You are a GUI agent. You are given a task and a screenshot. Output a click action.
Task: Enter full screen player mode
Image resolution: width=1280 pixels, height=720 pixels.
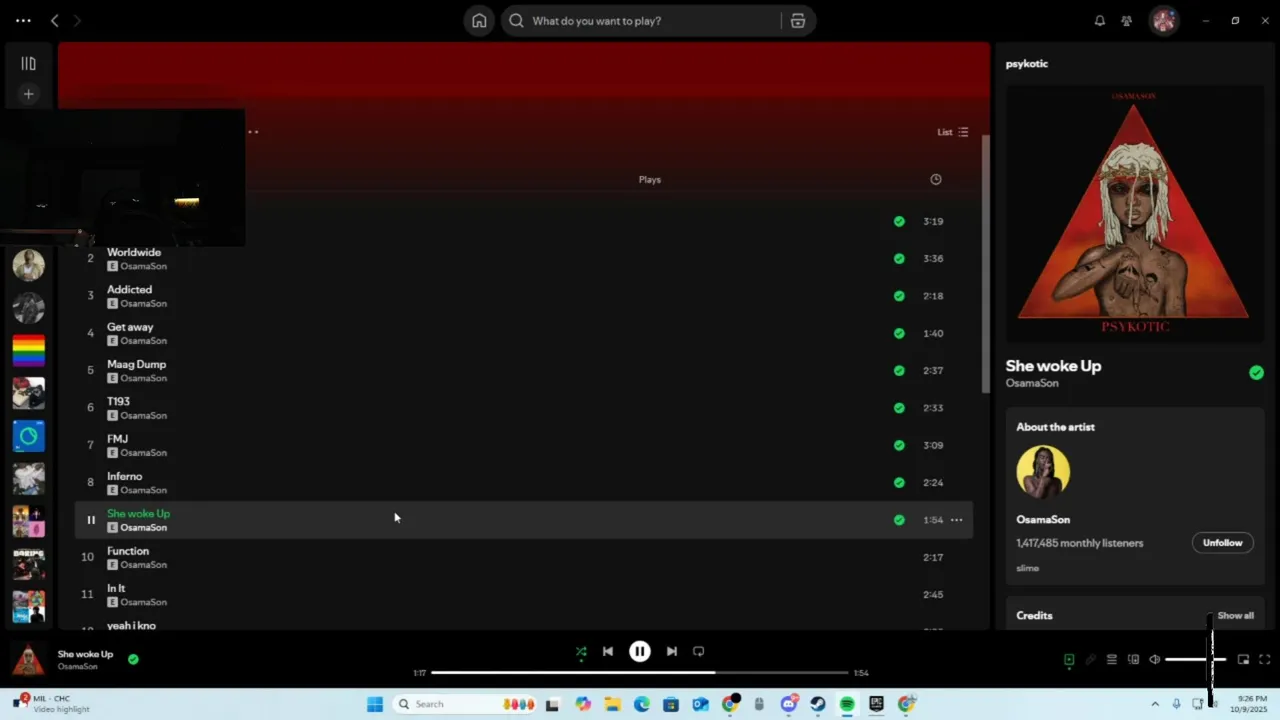[1265, 660]
